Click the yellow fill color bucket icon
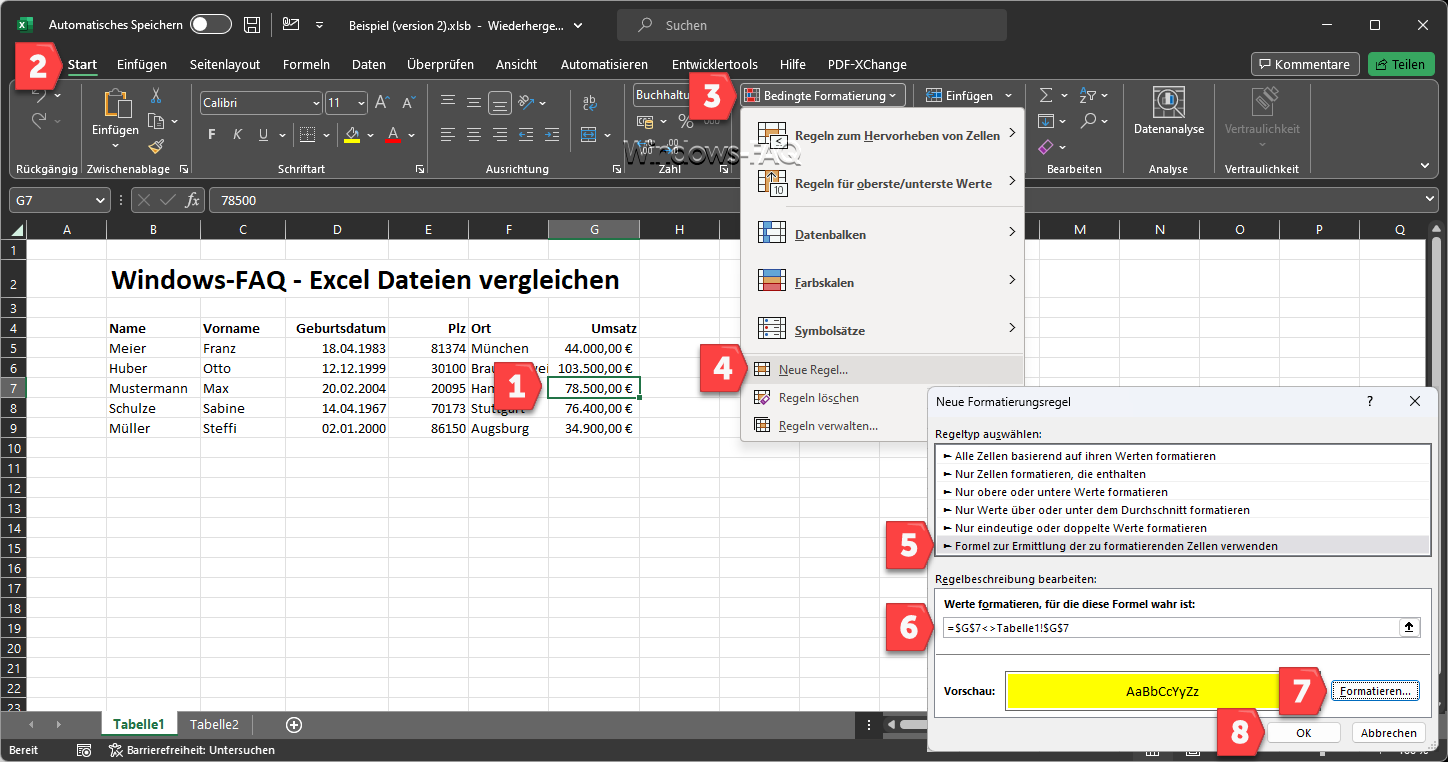The image size is (1448, 762). [x=351, y=135]
